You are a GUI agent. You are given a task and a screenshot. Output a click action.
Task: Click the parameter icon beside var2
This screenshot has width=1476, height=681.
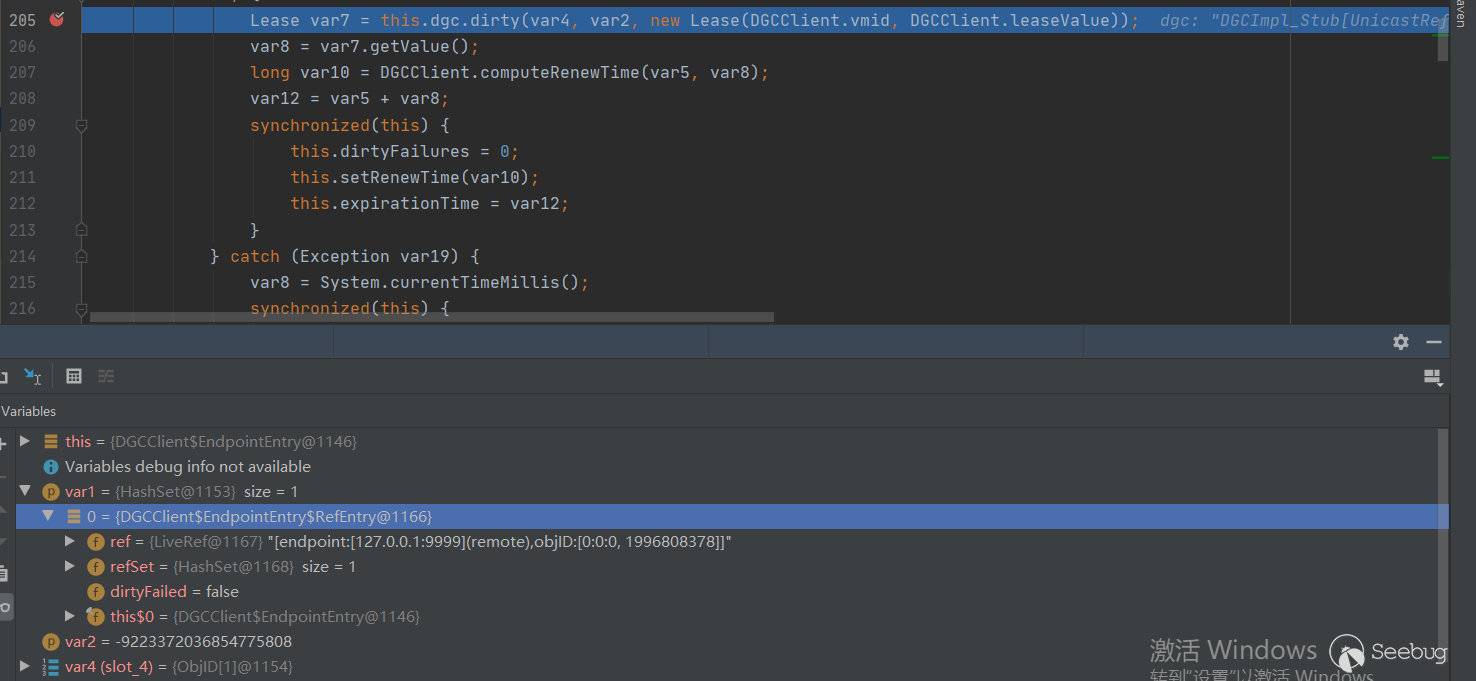click(x=50, y=641)
